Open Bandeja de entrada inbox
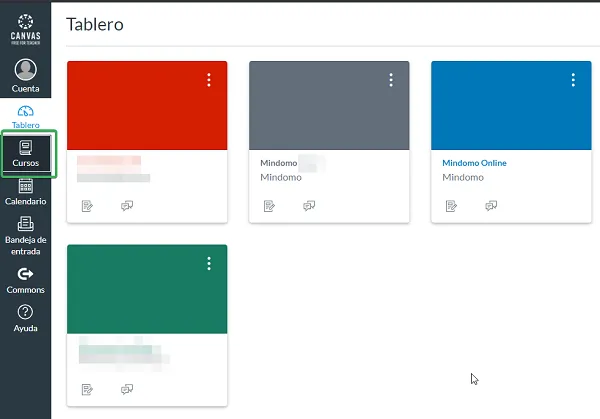The width and height of the screenshot is (600, 419). pos(25,235)
